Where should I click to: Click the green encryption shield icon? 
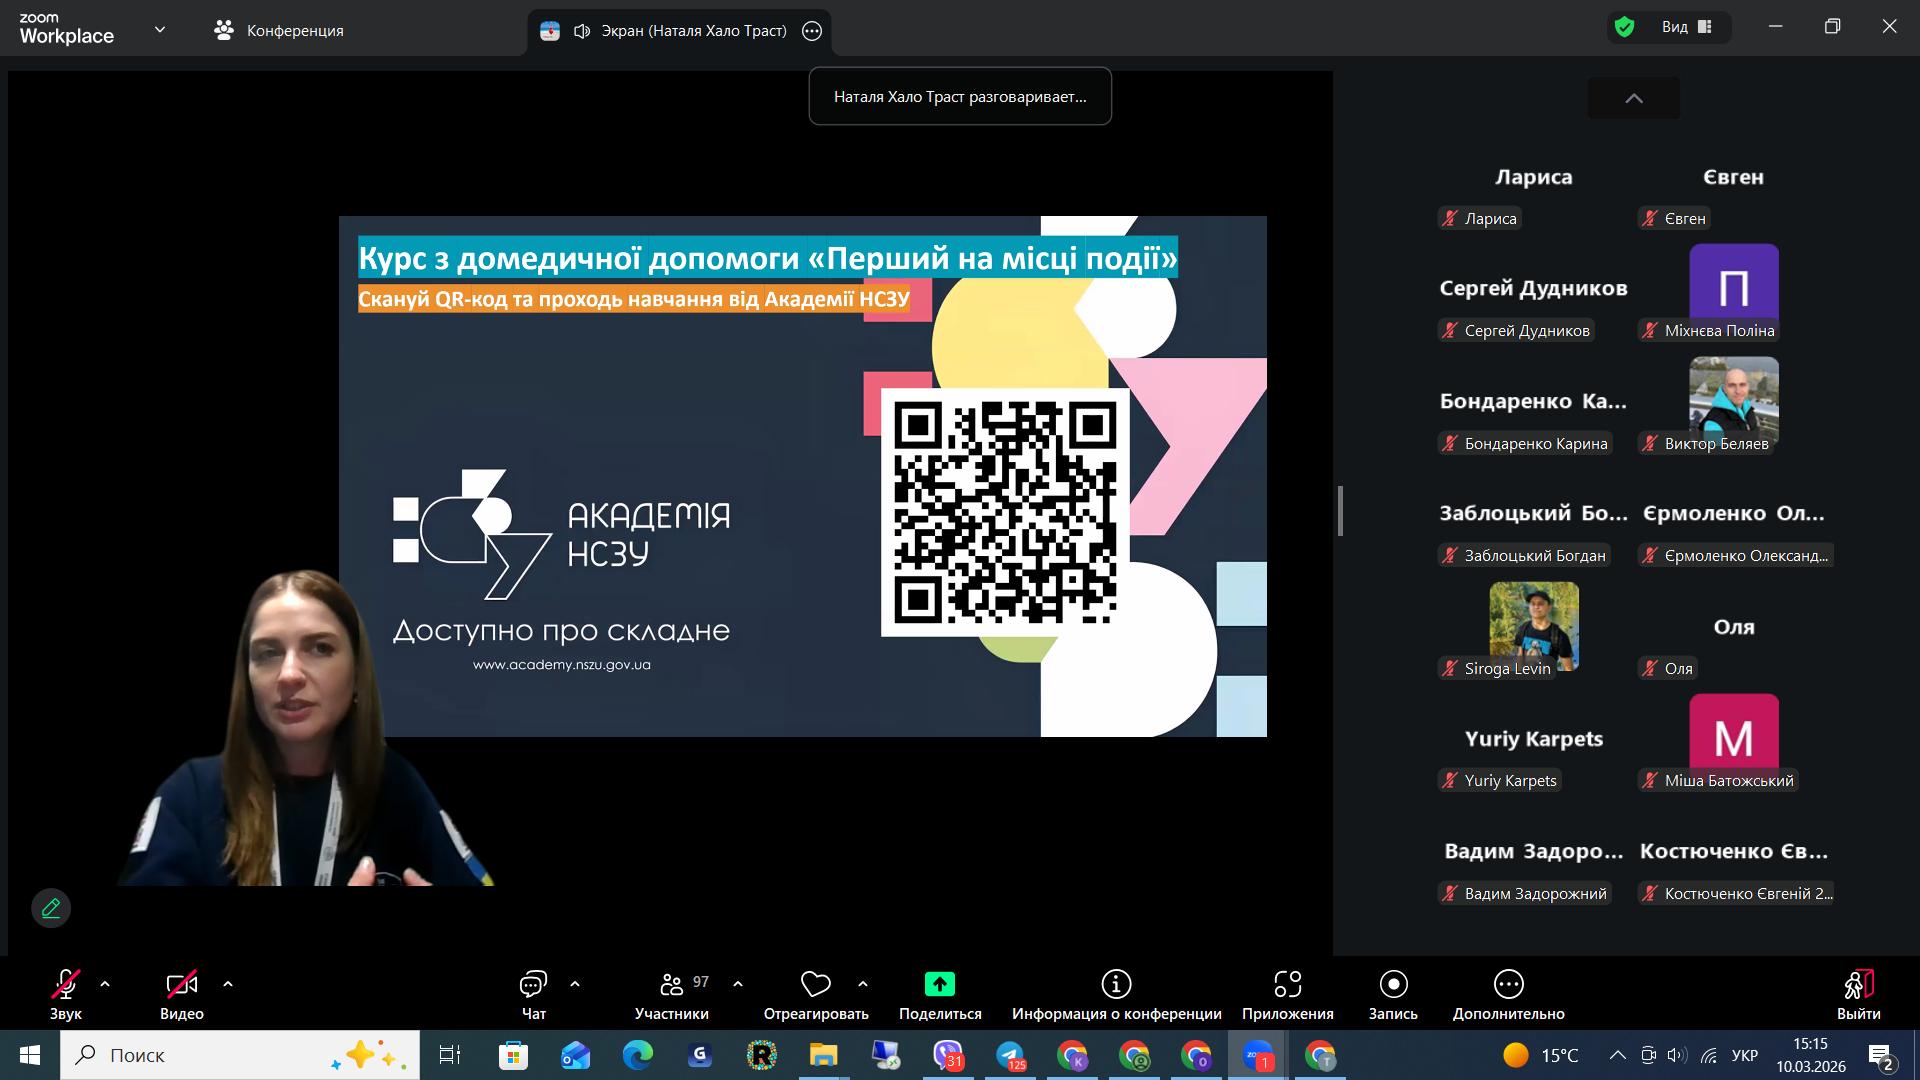pos(1625,28)
